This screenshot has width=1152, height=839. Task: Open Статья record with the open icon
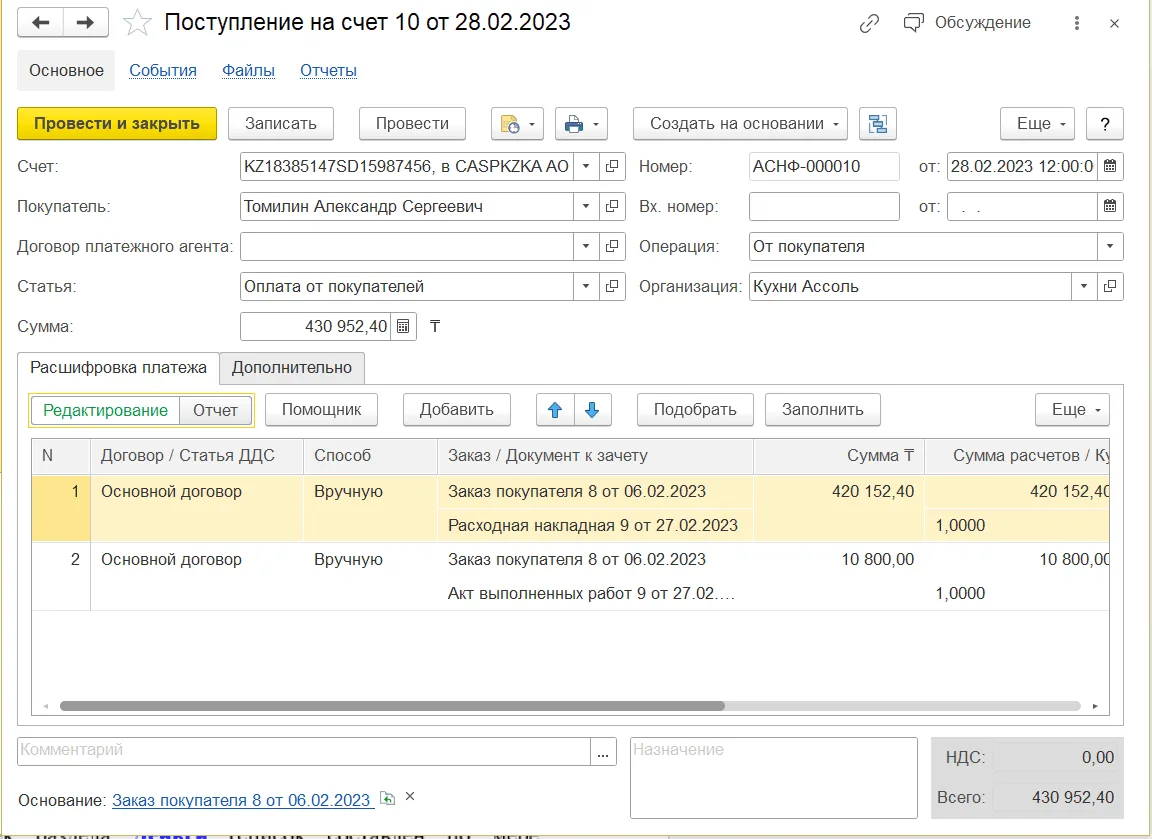(612, 287)
